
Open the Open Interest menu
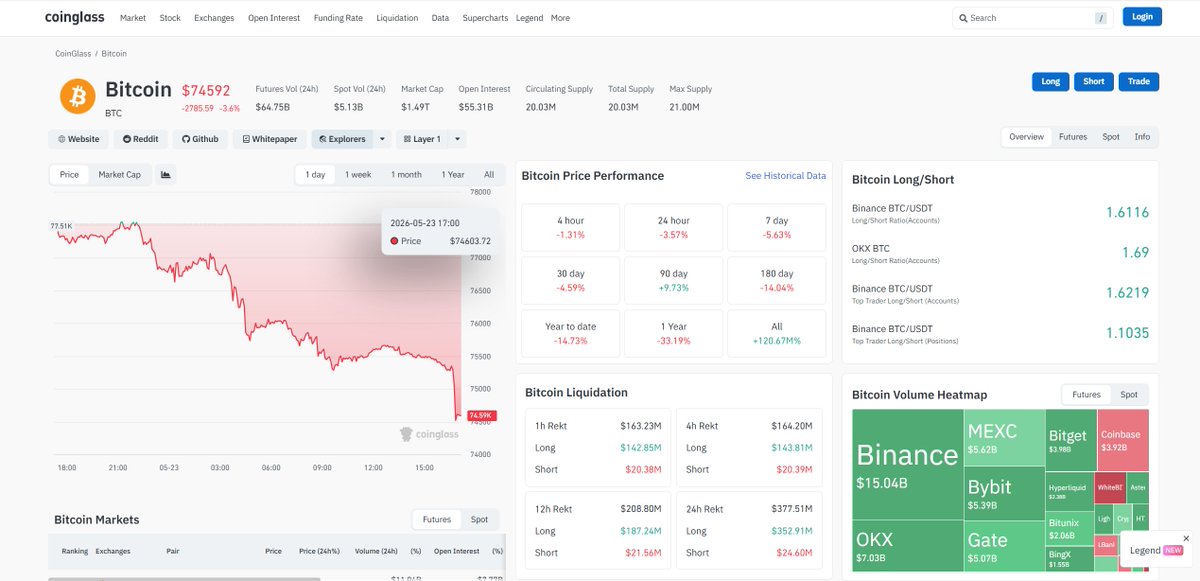click(x=274, y=18)
